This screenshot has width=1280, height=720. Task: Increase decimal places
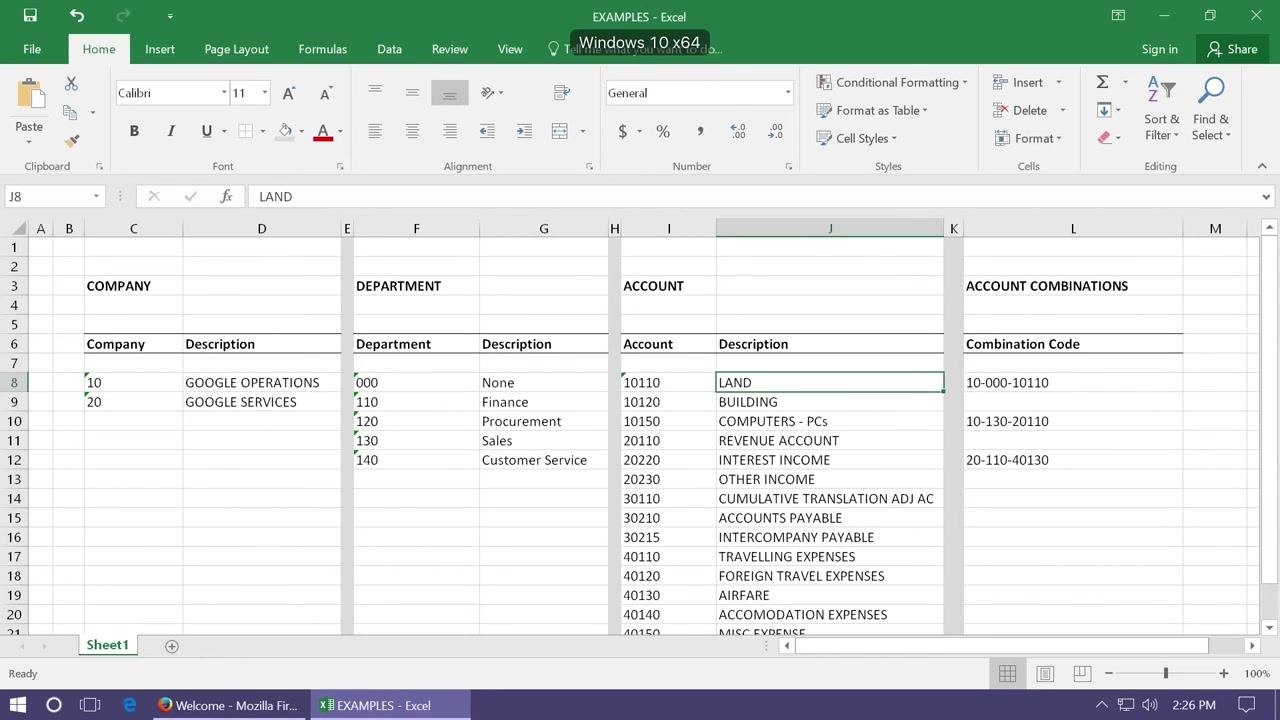738,131
